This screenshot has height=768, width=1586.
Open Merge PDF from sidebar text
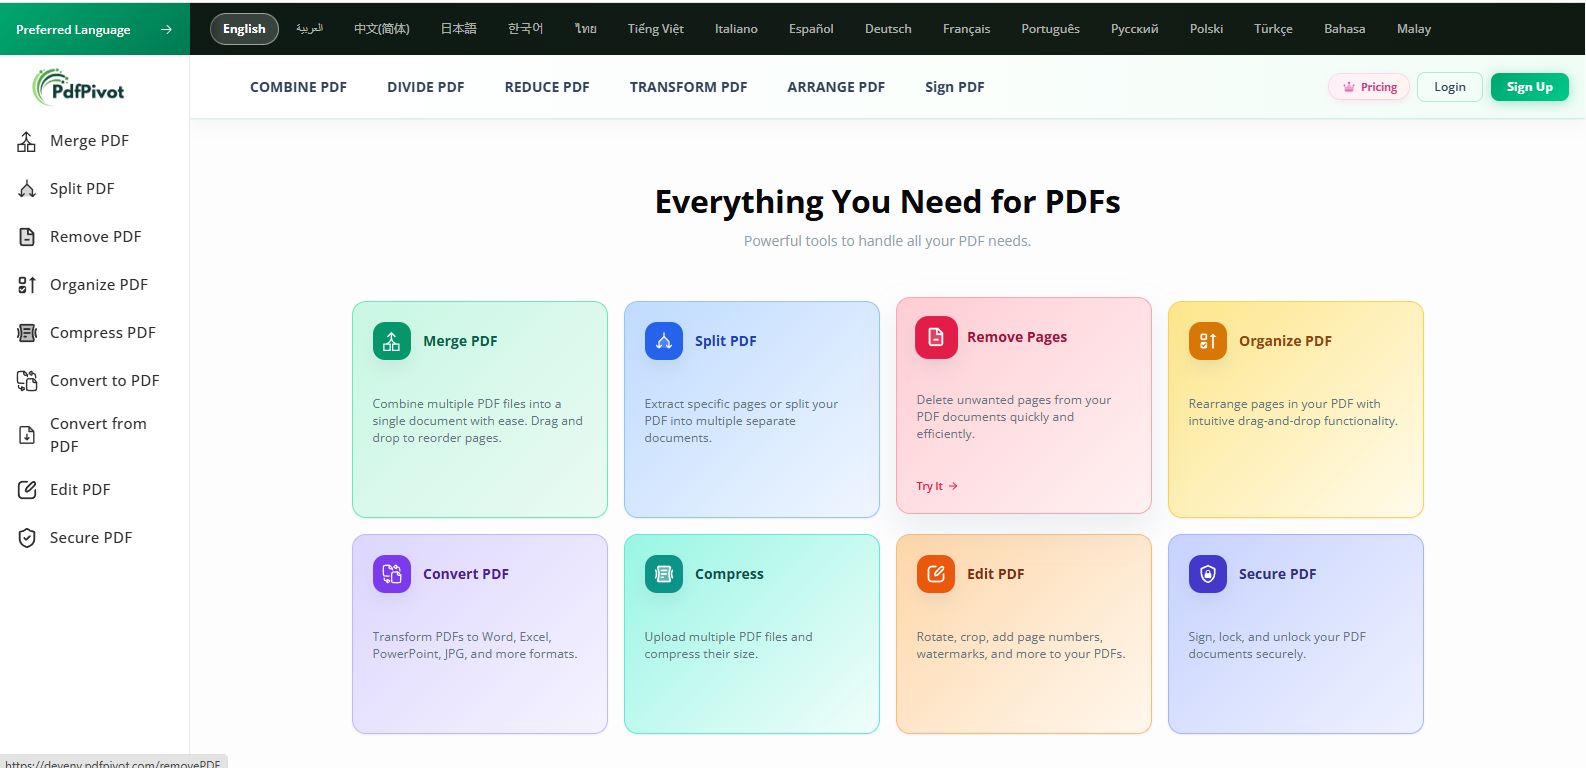(x=89, y=141)
